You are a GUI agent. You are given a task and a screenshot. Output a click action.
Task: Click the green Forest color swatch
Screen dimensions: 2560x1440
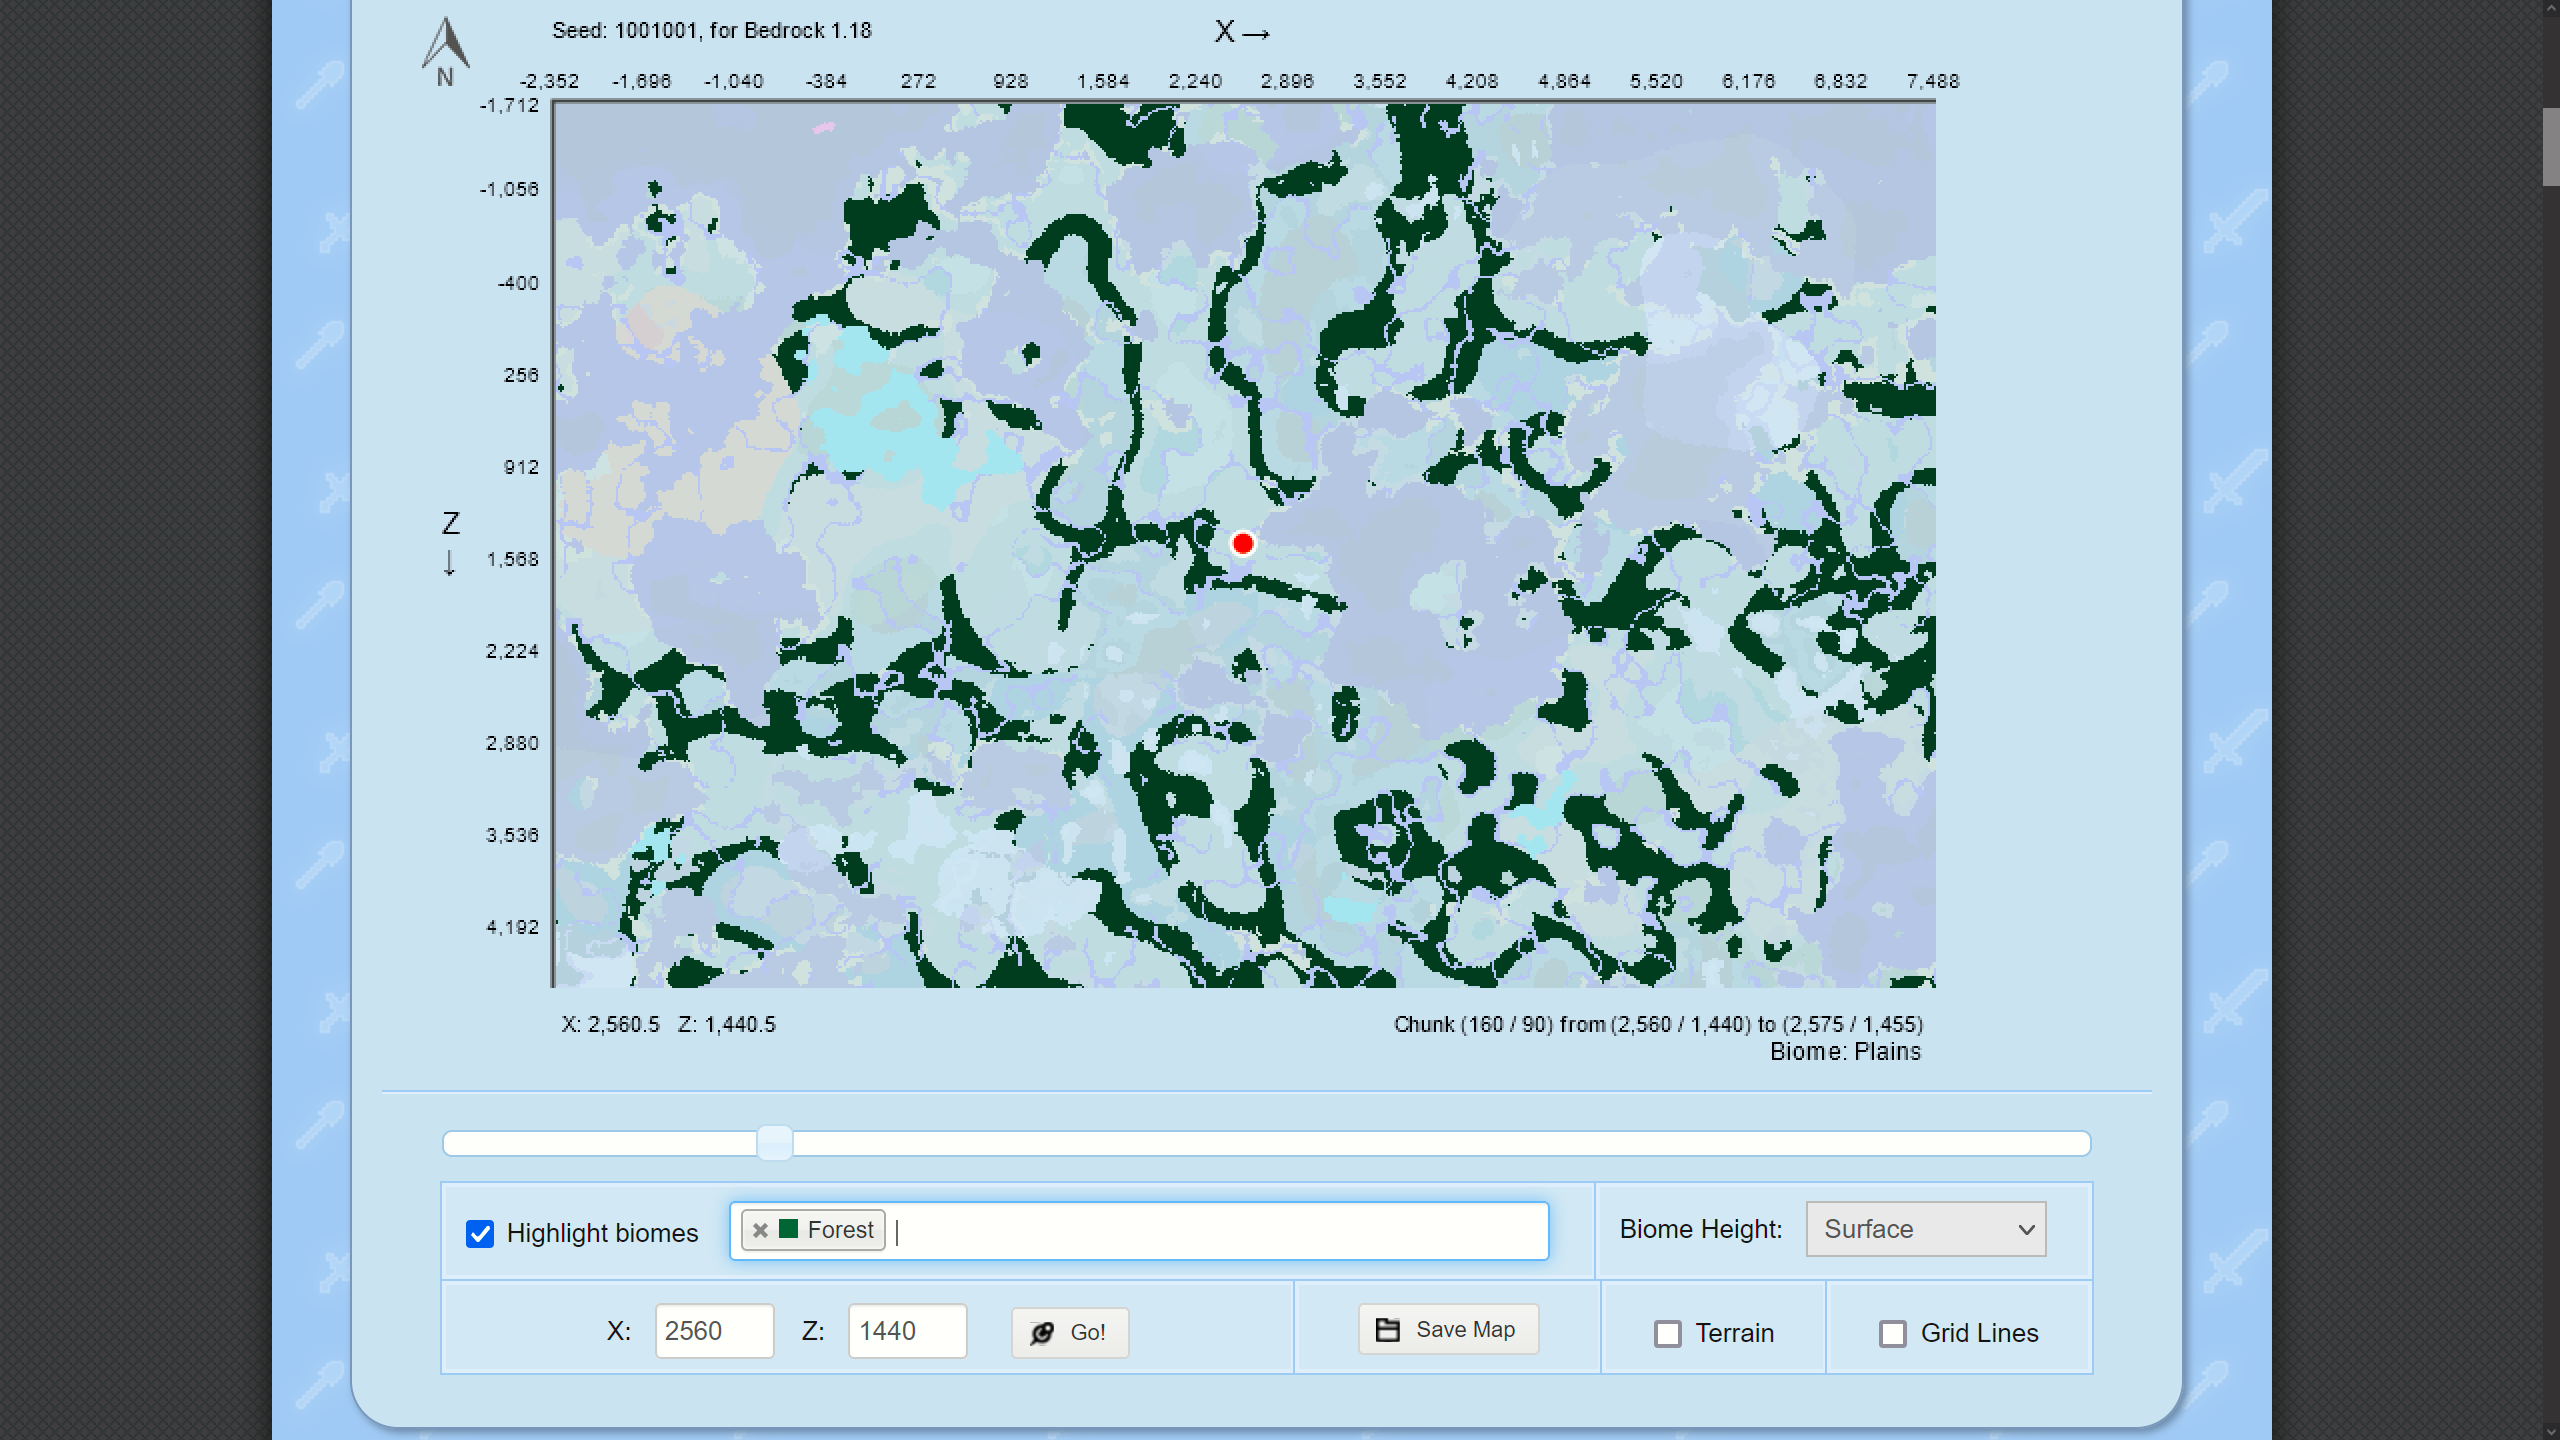(788, 1229)
